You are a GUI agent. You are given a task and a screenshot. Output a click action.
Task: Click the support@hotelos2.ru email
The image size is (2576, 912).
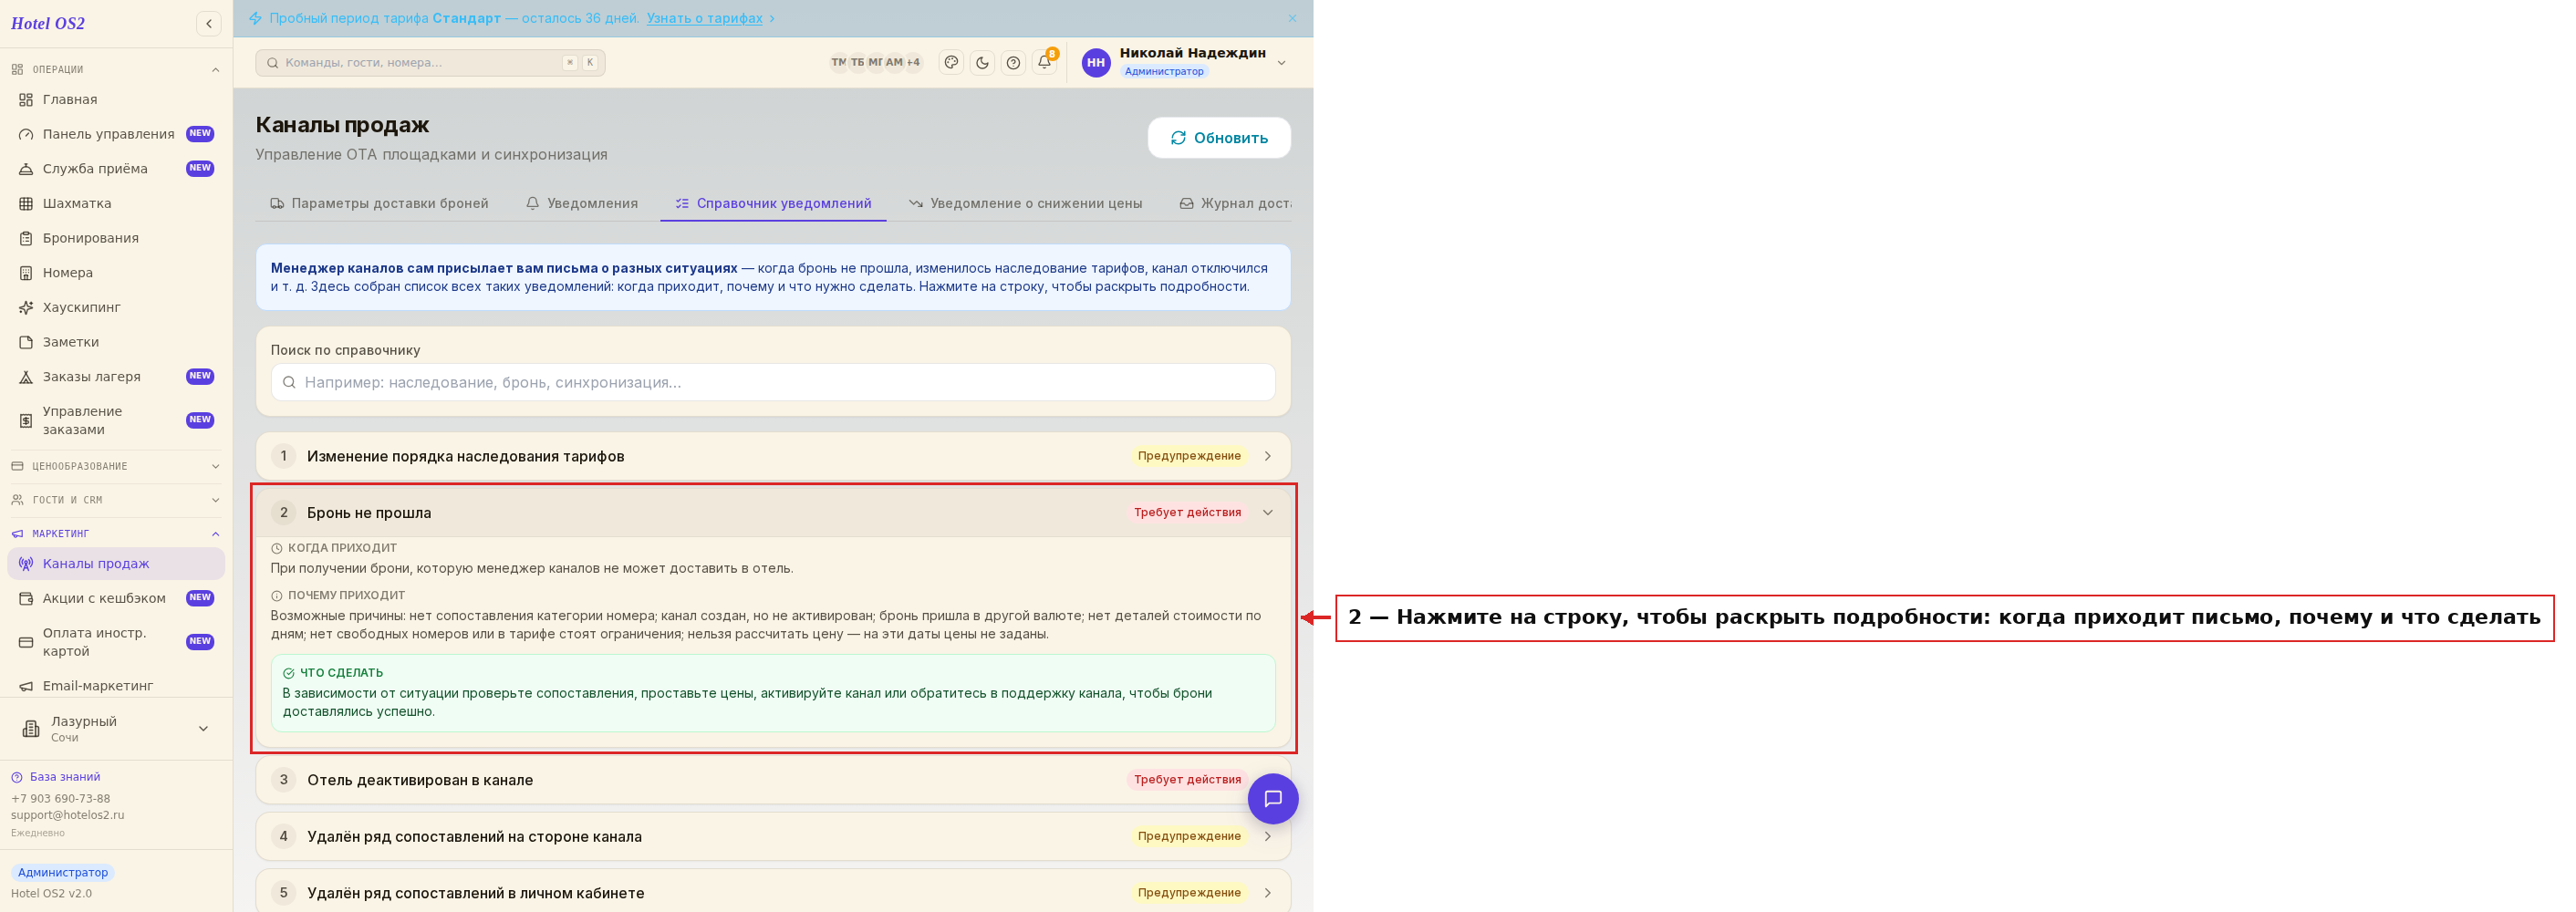tap(68, 815)
